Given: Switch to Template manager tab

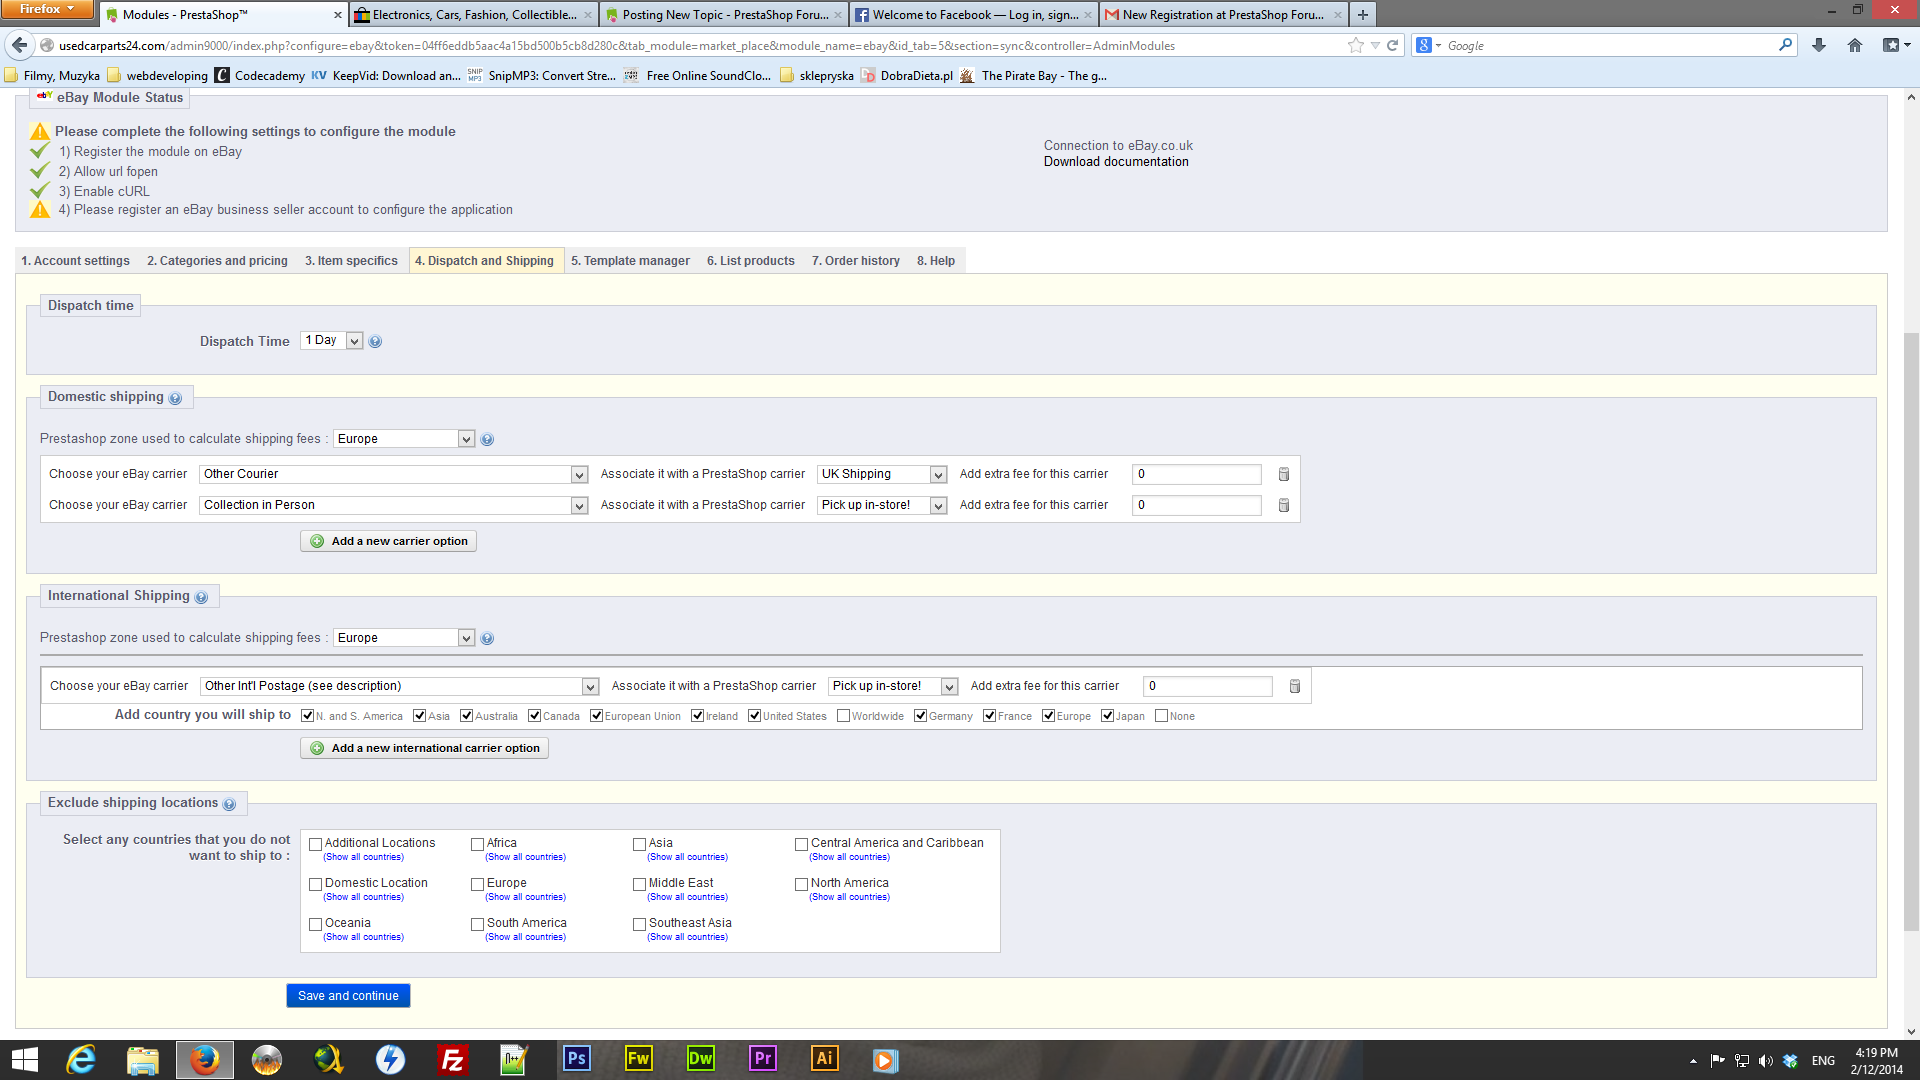Looking at the screenshot, I should [x=630, y=261].
